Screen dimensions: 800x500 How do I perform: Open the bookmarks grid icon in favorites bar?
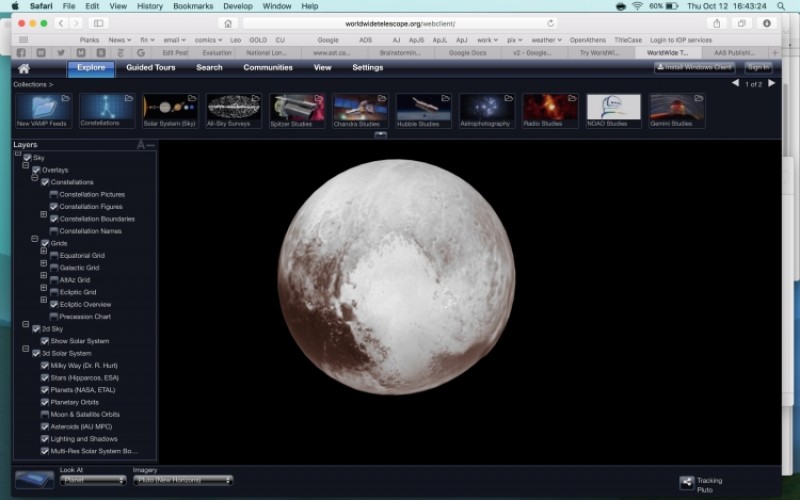(23, 40)
